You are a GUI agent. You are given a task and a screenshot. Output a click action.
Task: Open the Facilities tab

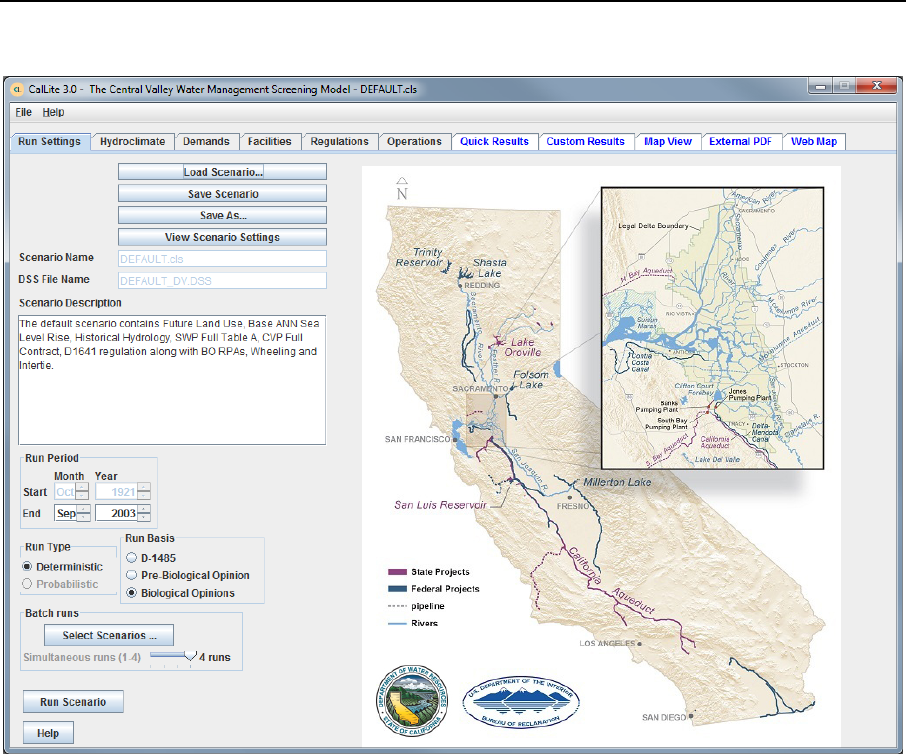[270, 142]
